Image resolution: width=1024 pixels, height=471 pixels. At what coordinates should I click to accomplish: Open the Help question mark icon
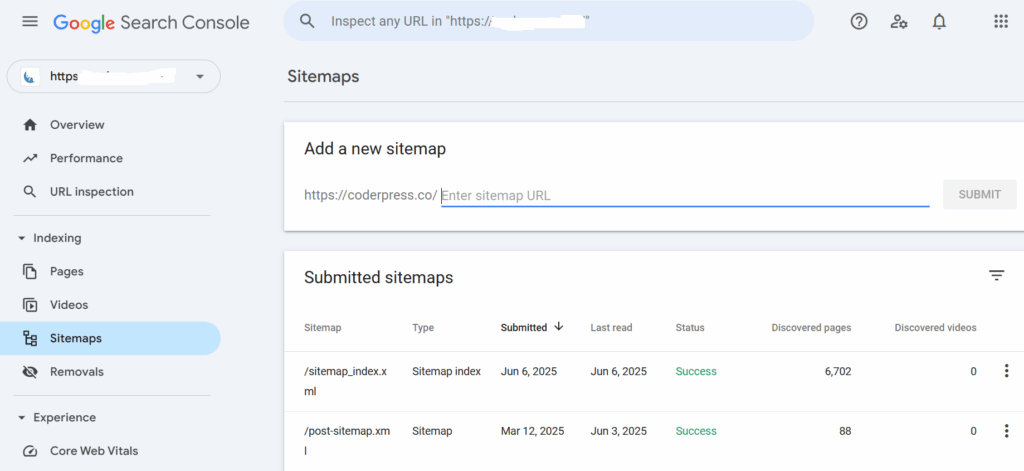[x=859, y=22]
